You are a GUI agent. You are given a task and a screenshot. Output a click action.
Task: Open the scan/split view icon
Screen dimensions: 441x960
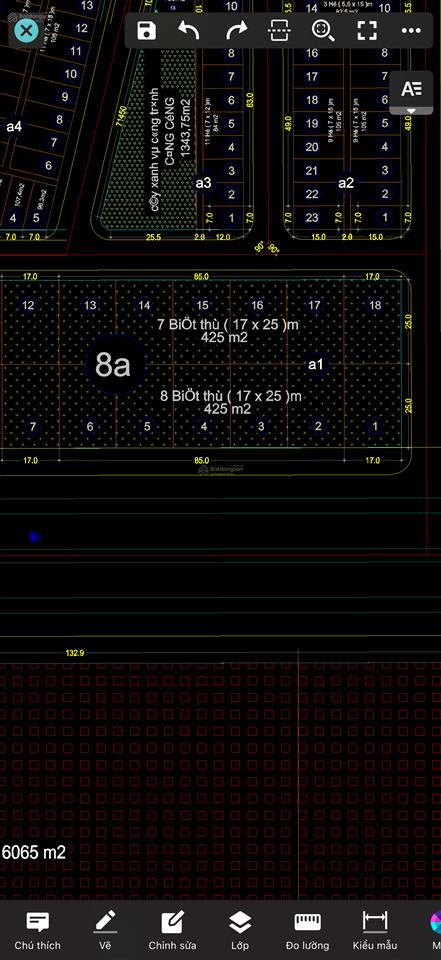279,30
